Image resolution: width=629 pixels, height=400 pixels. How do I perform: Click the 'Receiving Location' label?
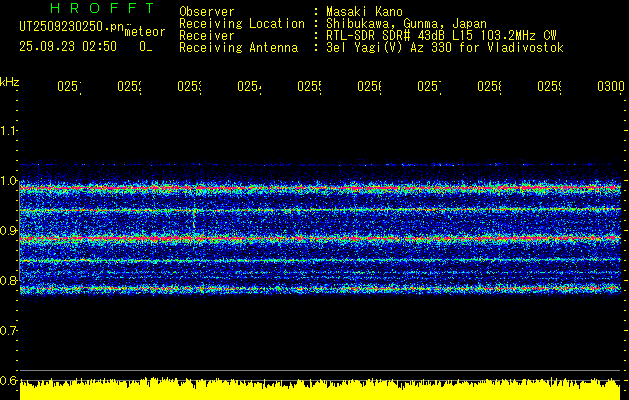pyautogui.click(x=242, y=24)
